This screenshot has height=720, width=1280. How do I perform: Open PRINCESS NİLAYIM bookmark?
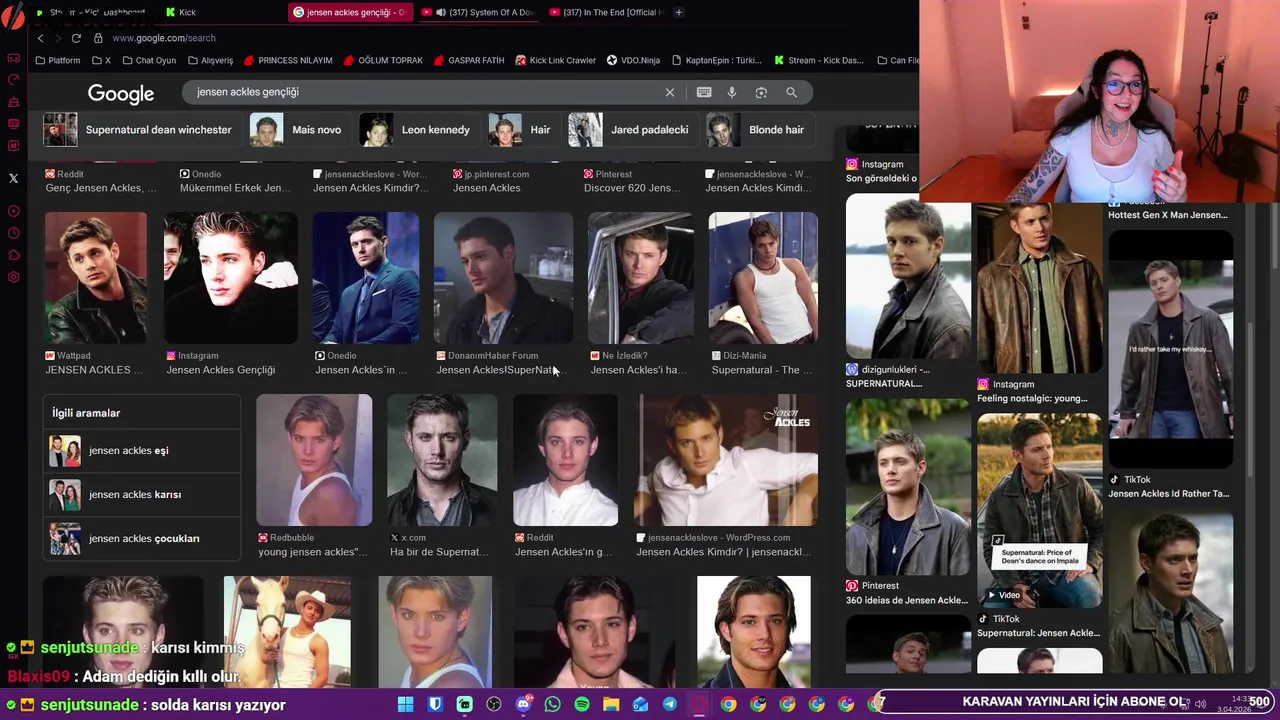(x=288, y=60)
